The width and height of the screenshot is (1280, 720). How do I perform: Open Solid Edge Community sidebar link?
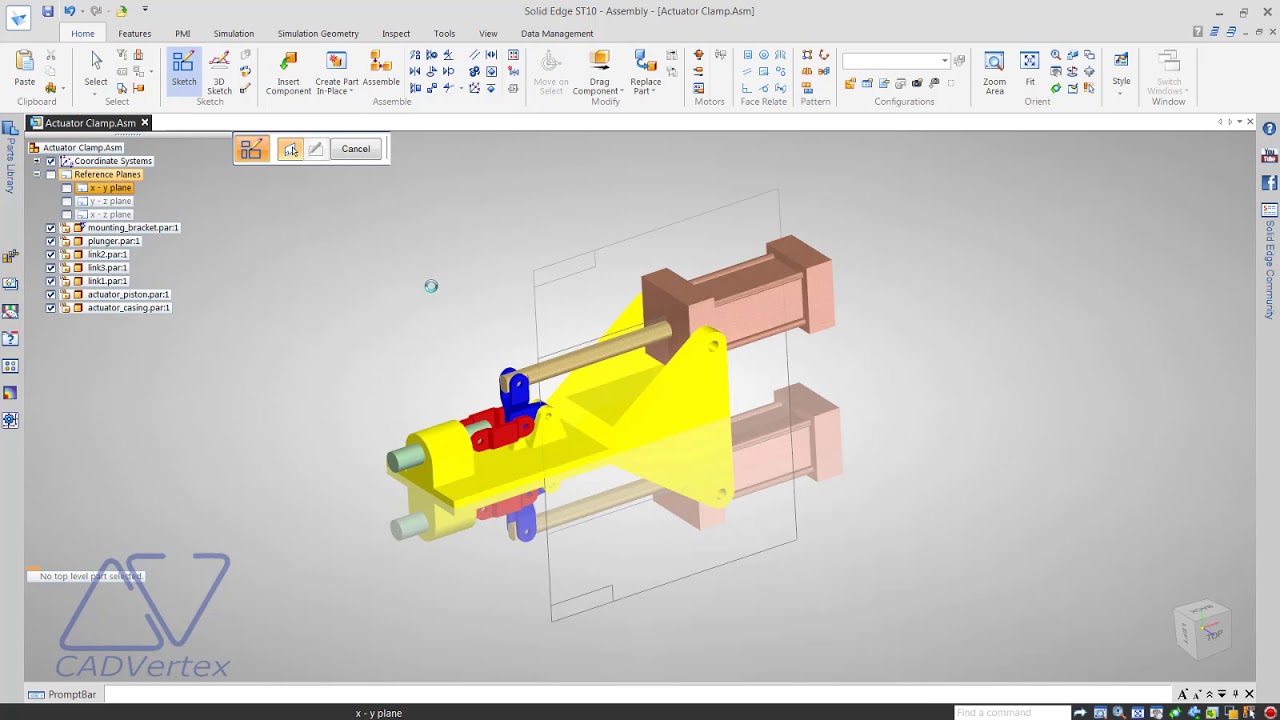[x=1269, y=262]
